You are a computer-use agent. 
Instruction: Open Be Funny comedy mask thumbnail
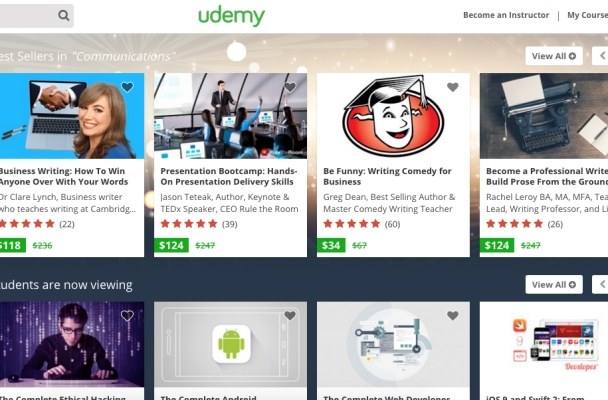pyautogui.click(x=393, y=116)
